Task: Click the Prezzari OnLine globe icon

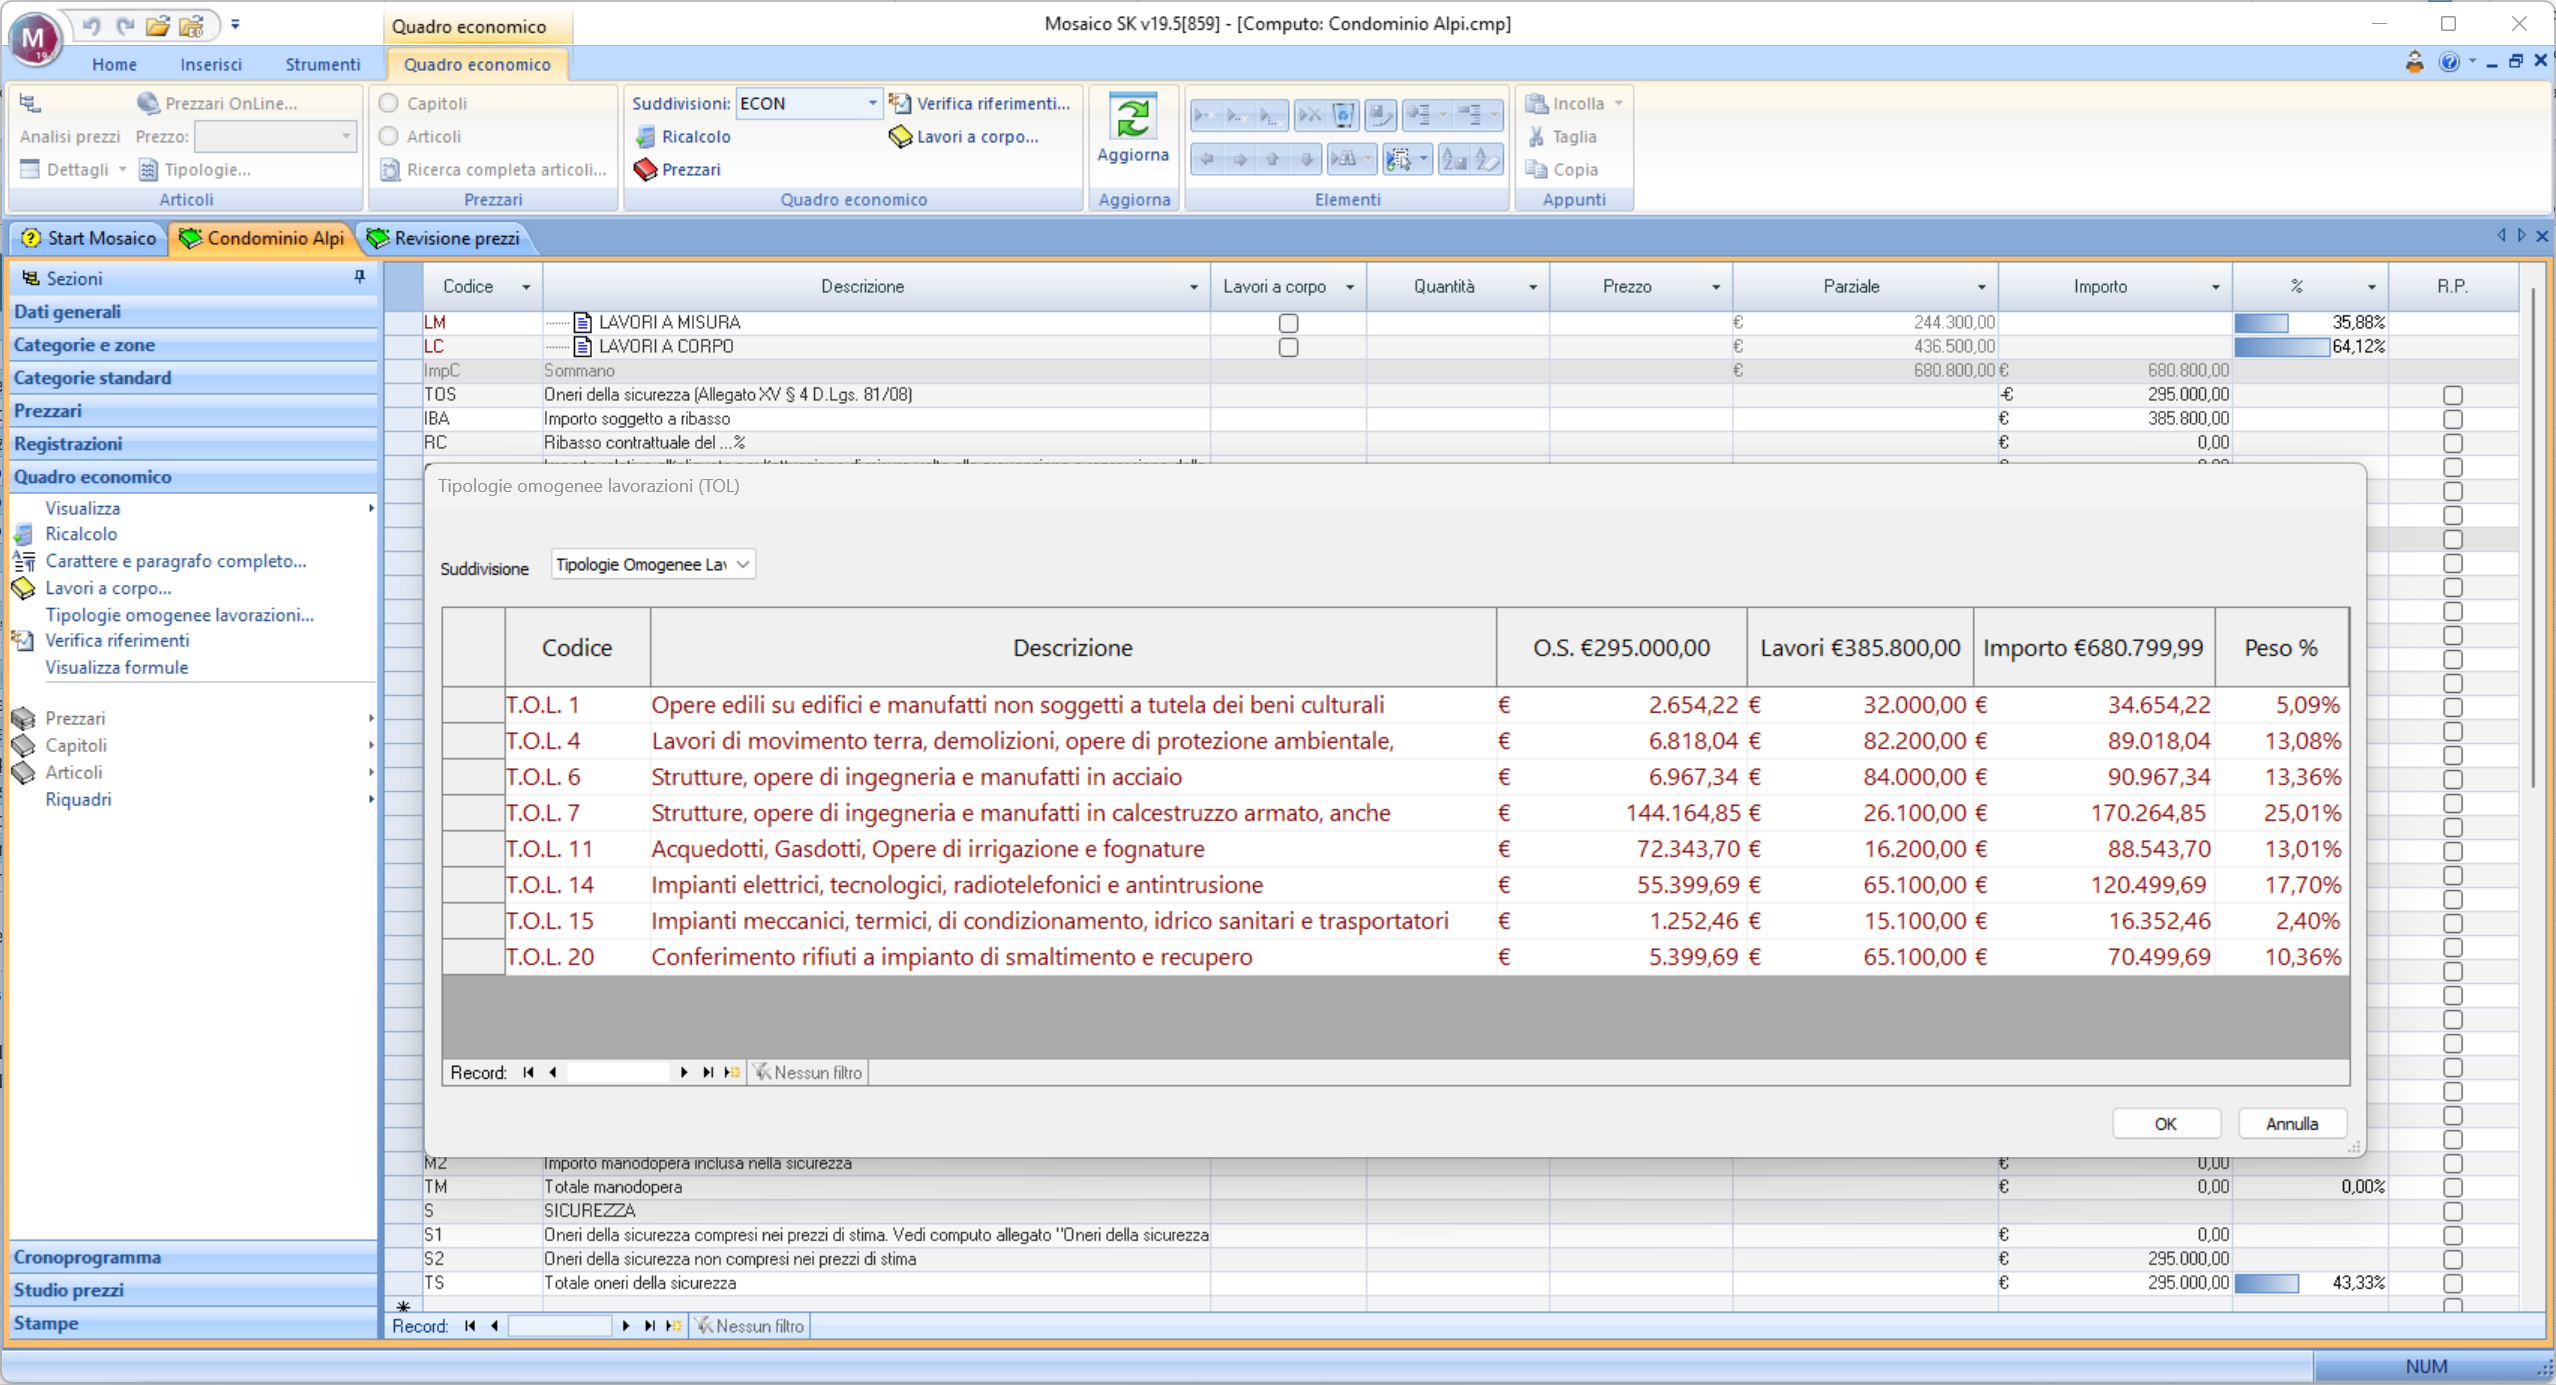Action: (148, 103)
